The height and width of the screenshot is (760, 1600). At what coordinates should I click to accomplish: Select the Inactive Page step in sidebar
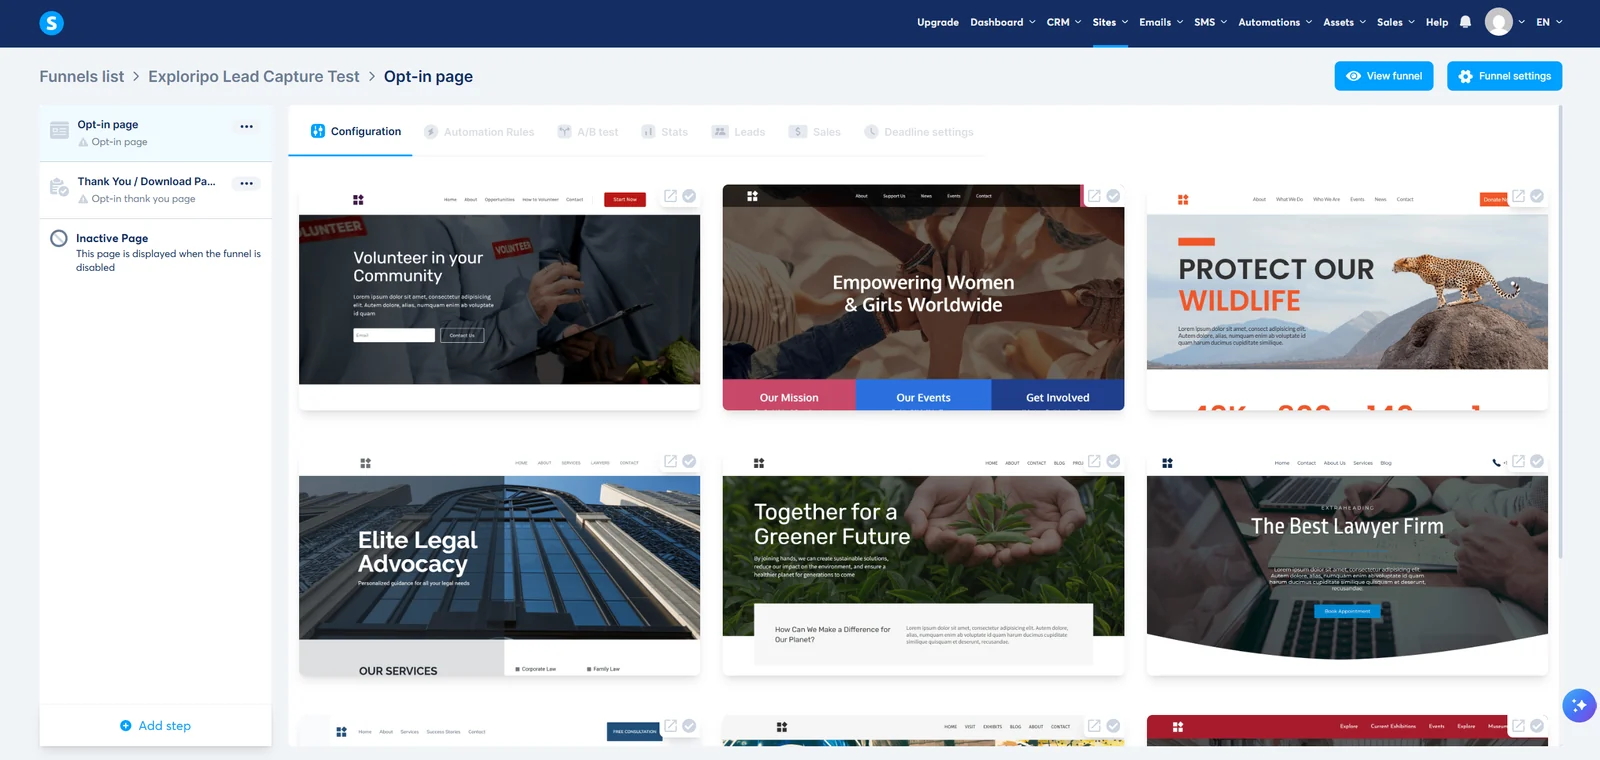click(x=155, y=252)
